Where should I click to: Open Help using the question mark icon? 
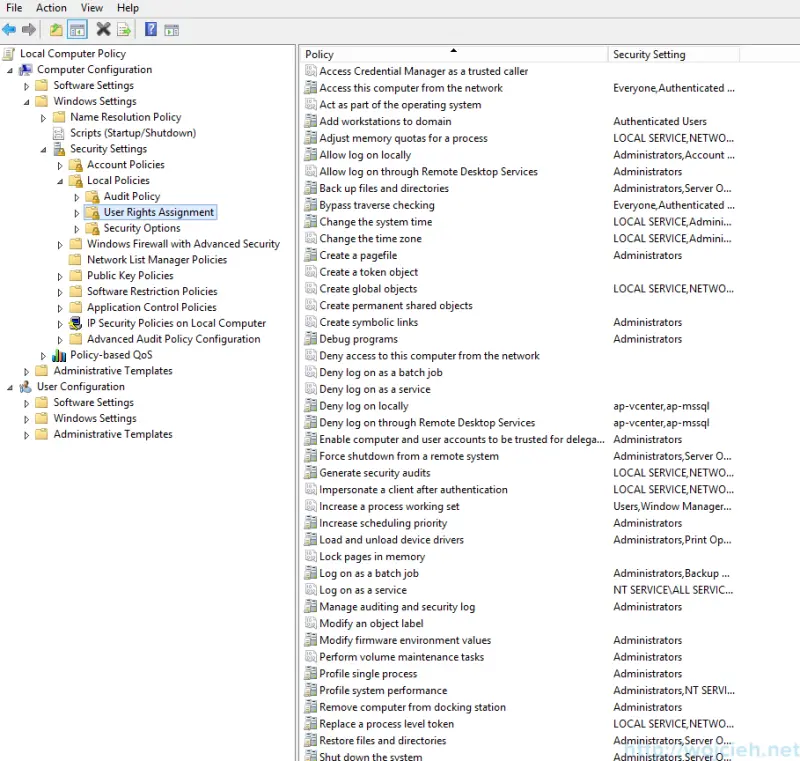click(x=148, y=29)
